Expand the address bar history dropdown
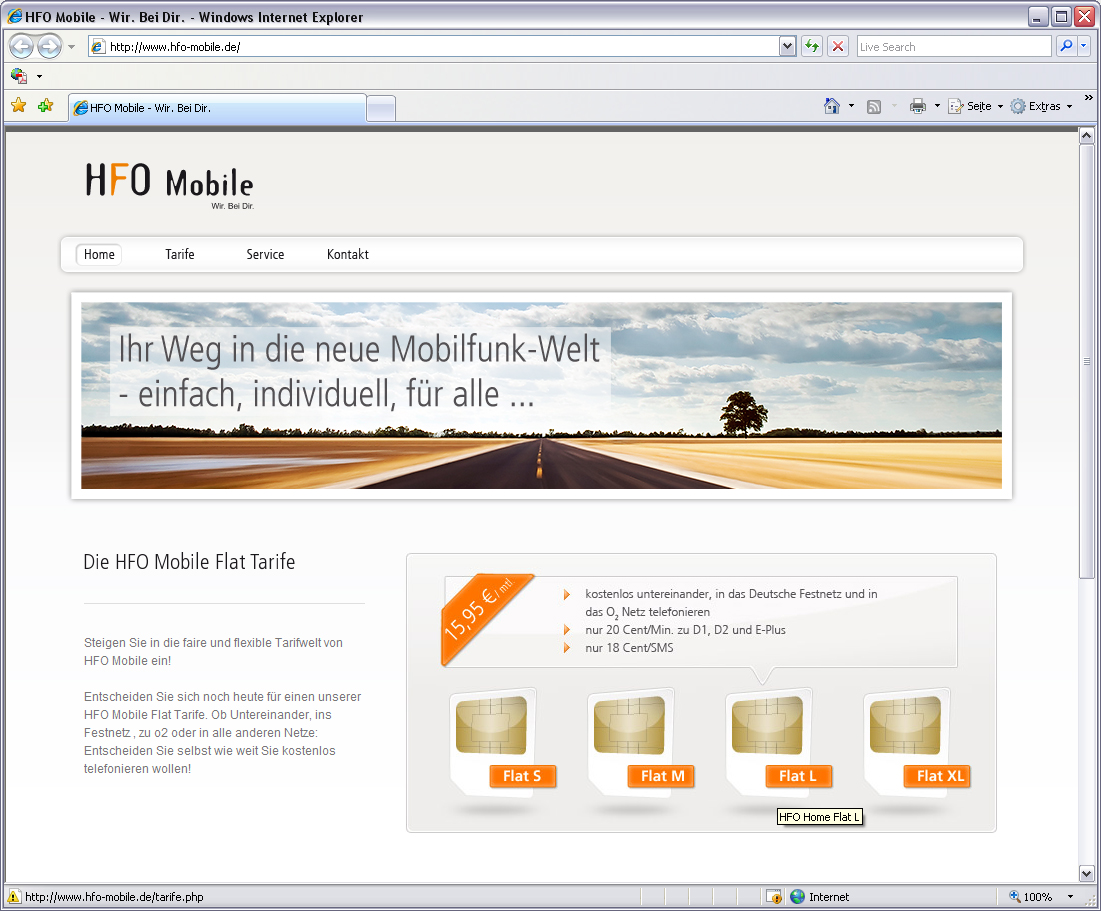The height and width of the screenshot is (911, 1101). pos(787,47)
